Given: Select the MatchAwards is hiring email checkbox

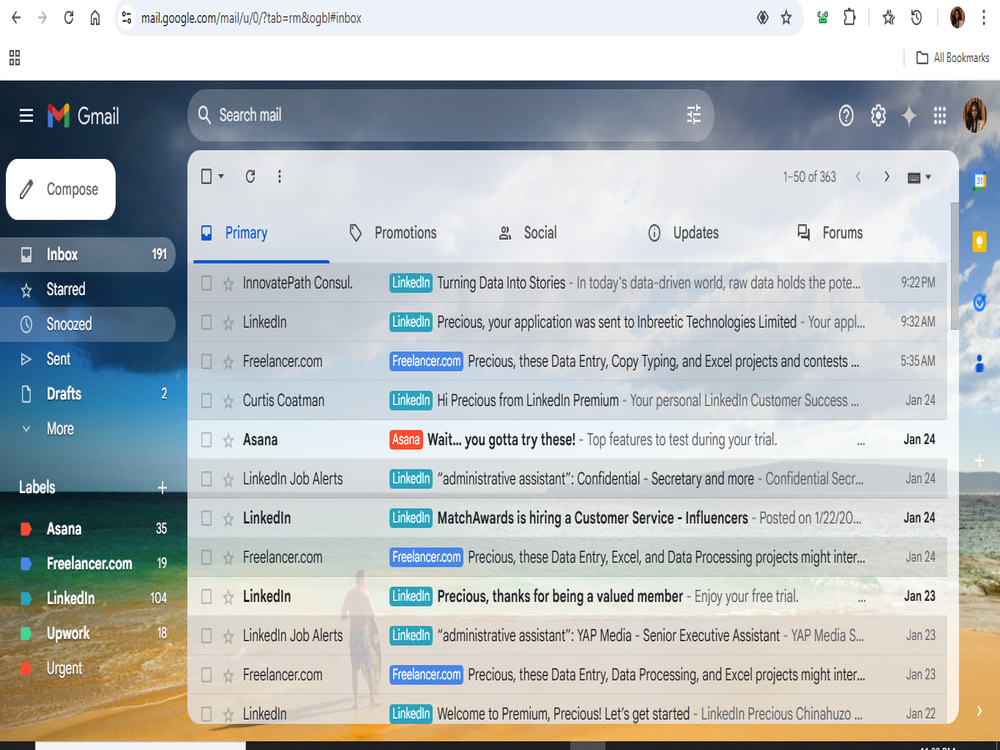Looking at the screenshot, I should pos(206,518).
